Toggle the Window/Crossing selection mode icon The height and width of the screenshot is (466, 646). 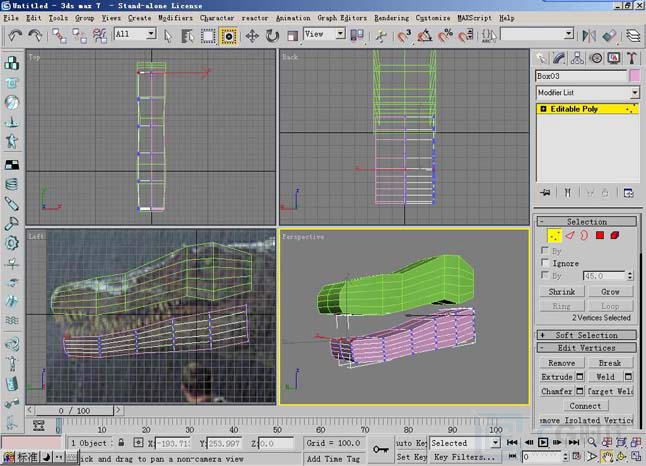[229, 36]
